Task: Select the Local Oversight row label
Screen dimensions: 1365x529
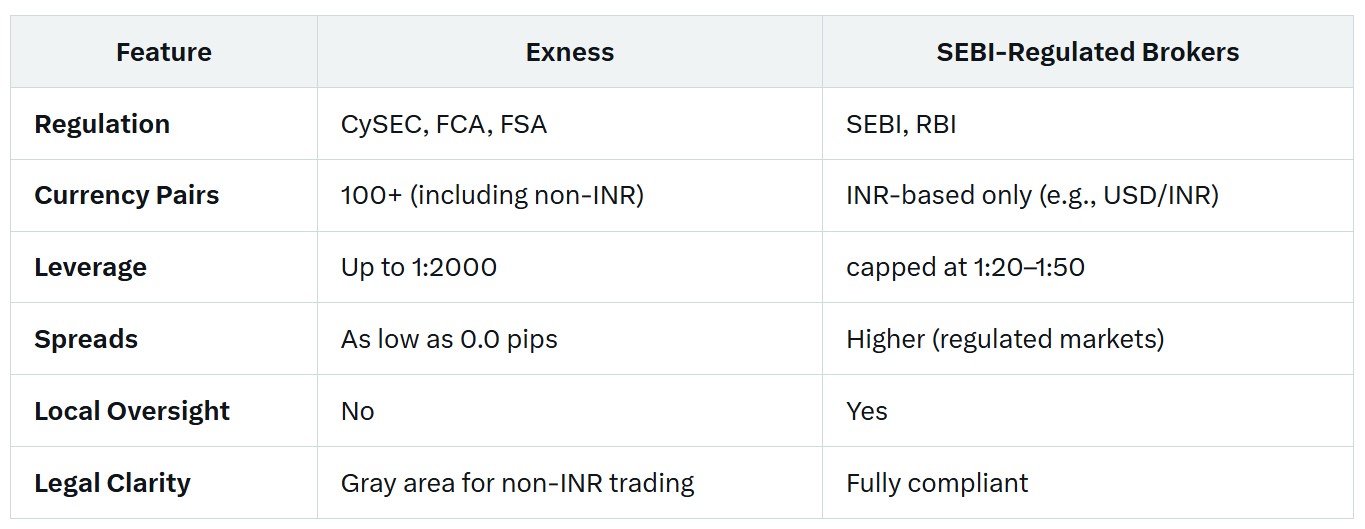Action: coord(132,411)
